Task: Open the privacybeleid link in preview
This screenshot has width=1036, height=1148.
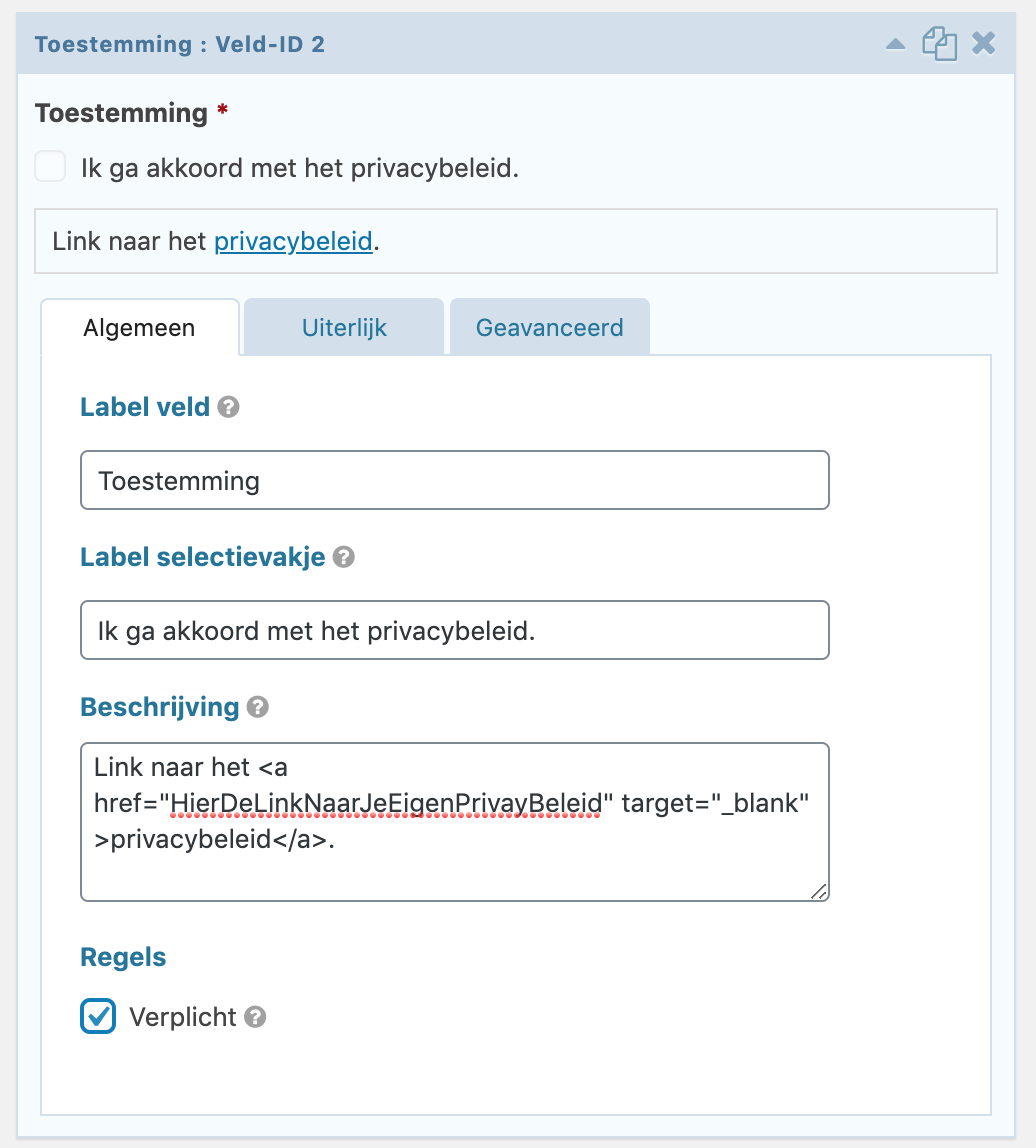Action: [293, 241]
